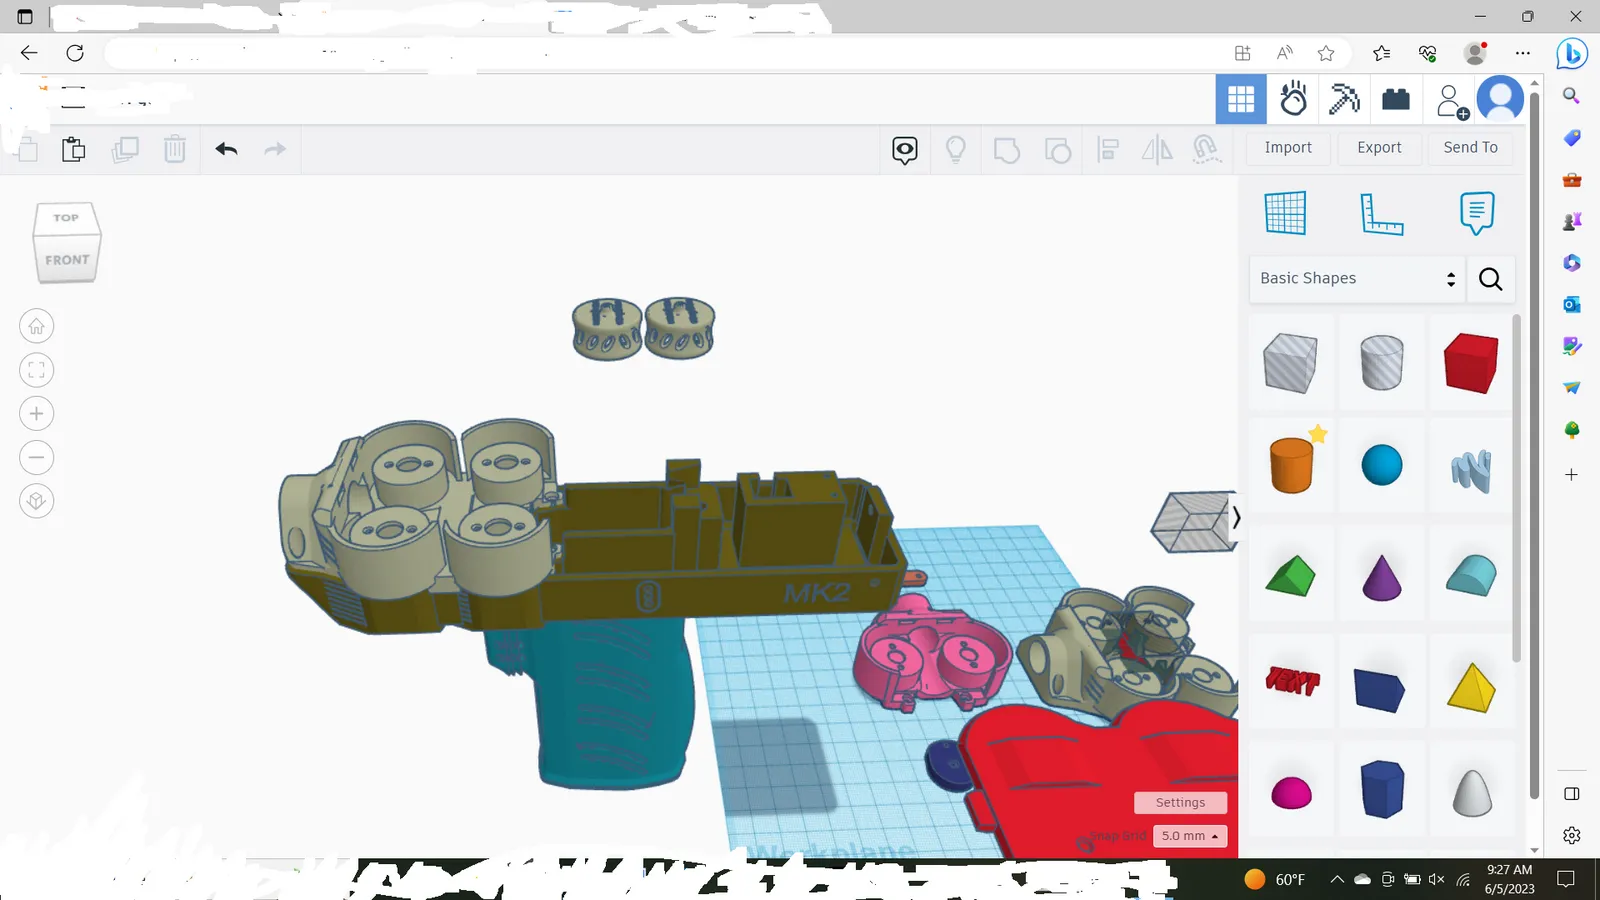Switch to Bricks mode icon

[1396, 99]
